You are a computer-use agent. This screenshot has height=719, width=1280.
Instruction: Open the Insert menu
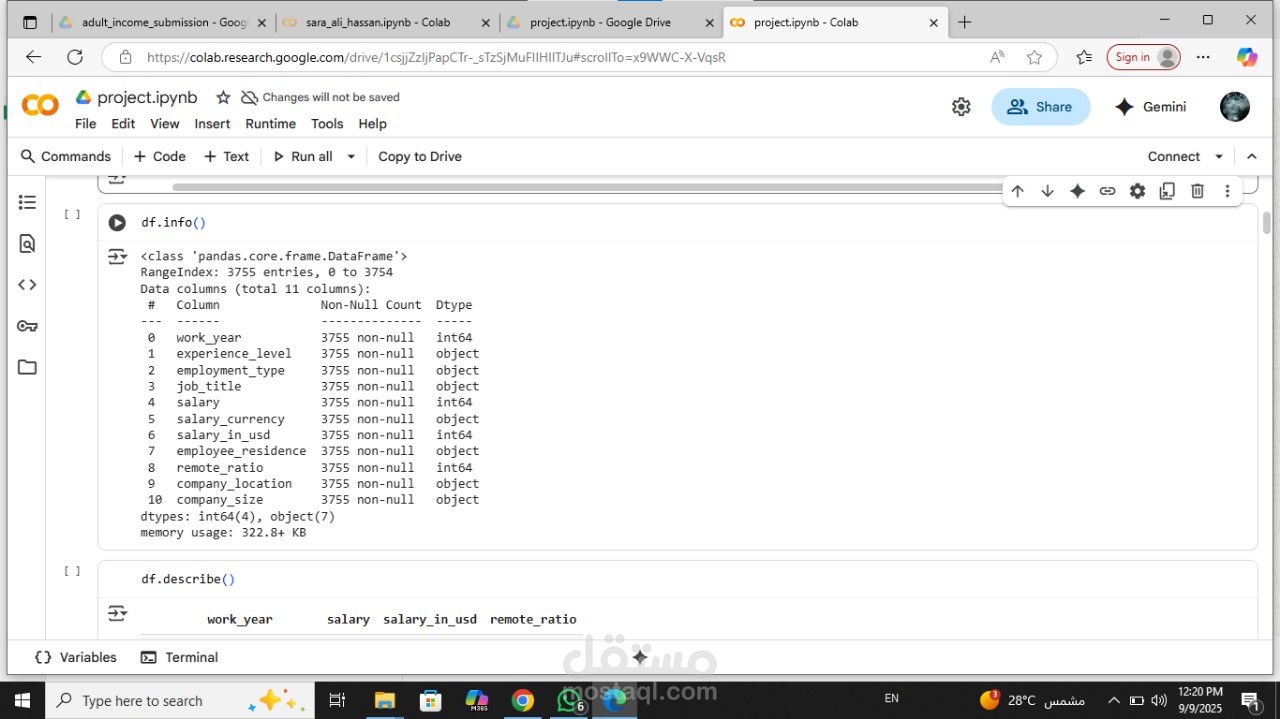(x=212, y=124)
